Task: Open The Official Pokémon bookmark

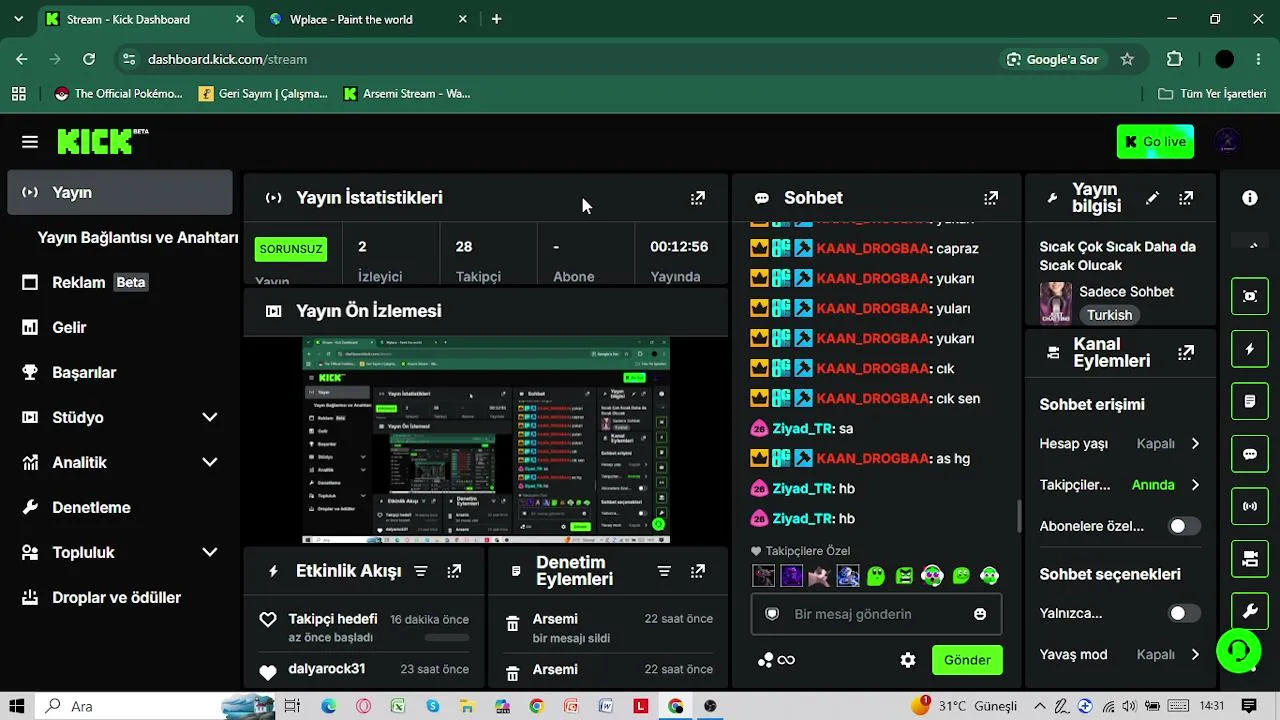Action: [119, 94]
